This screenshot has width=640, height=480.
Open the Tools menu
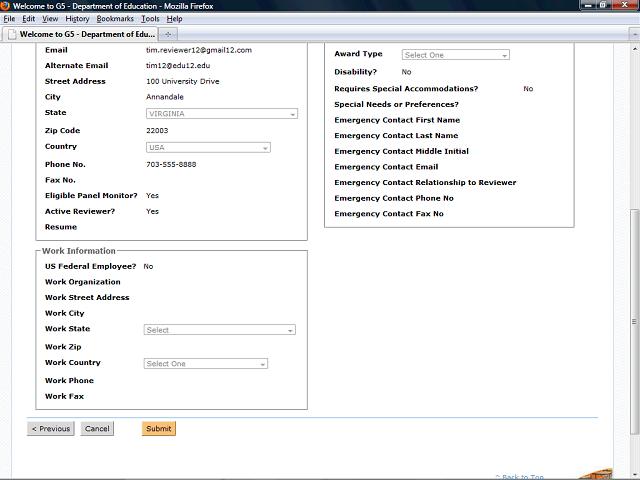[x=150, y=19]
